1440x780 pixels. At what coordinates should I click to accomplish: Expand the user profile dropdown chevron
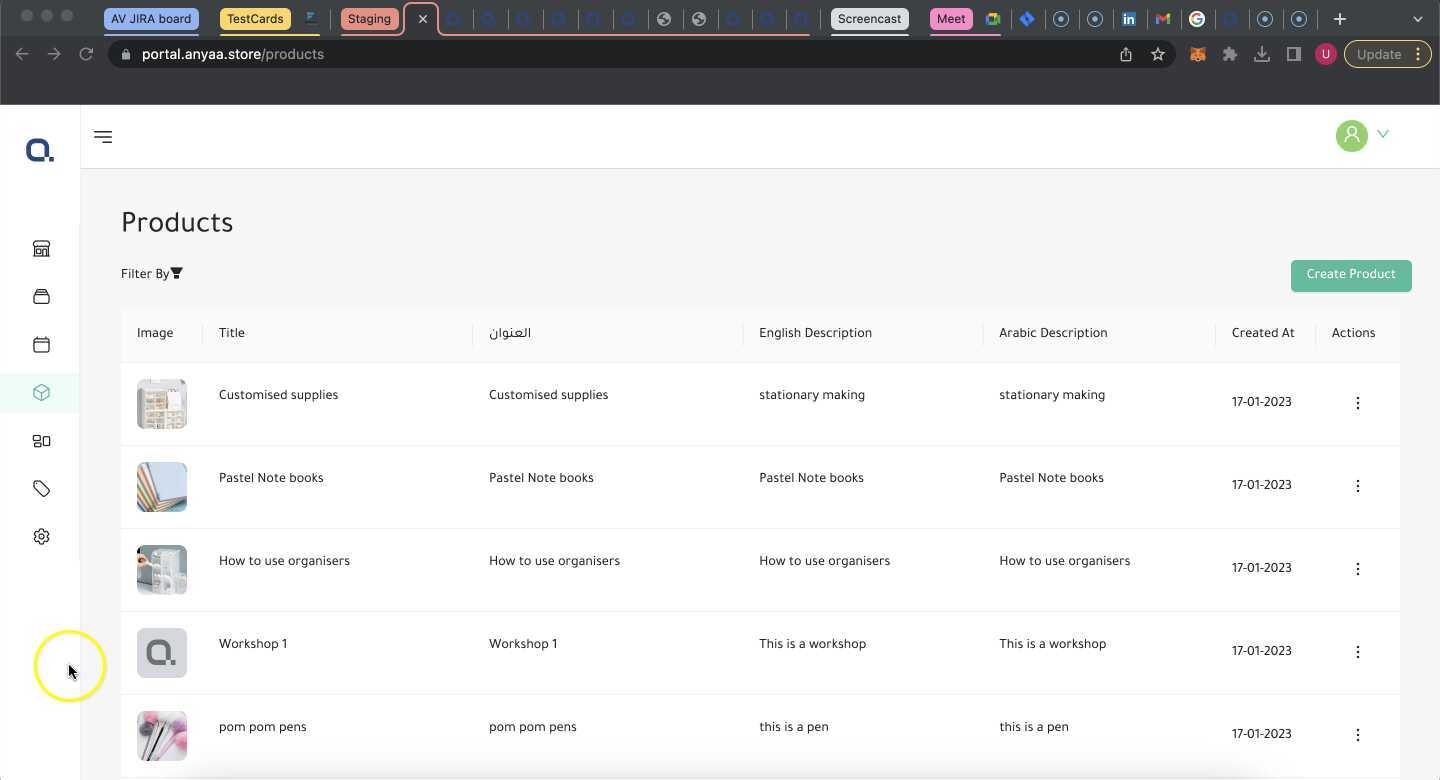point(1383,134)
